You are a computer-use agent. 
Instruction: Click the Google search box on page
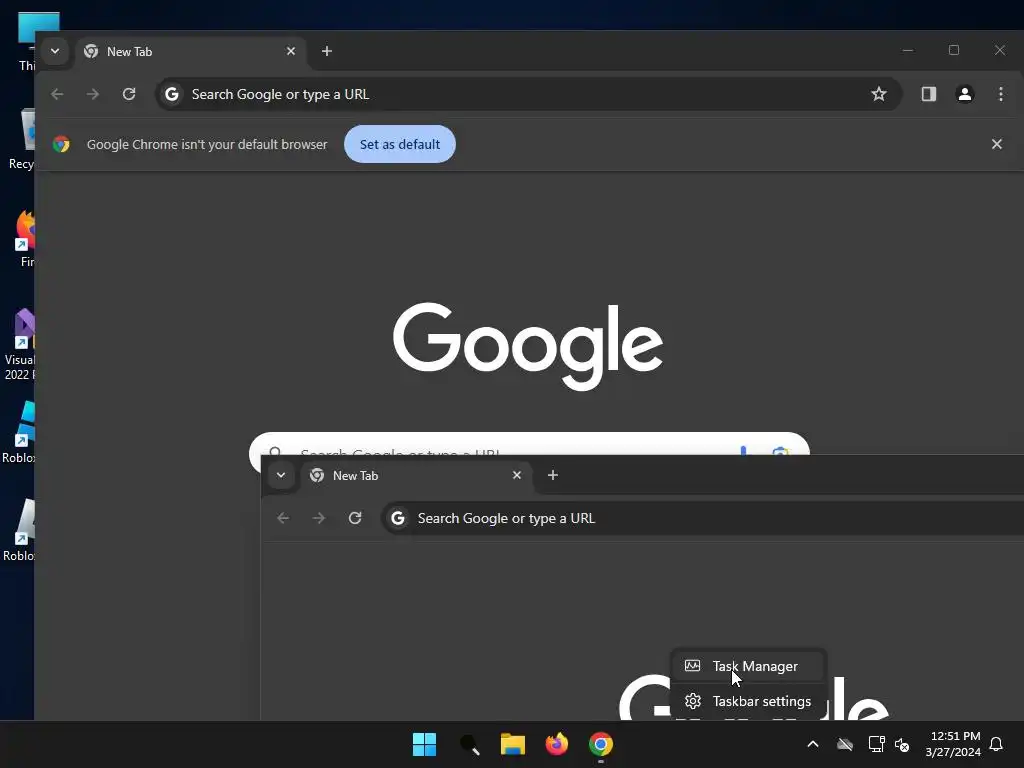click(529, 444)
